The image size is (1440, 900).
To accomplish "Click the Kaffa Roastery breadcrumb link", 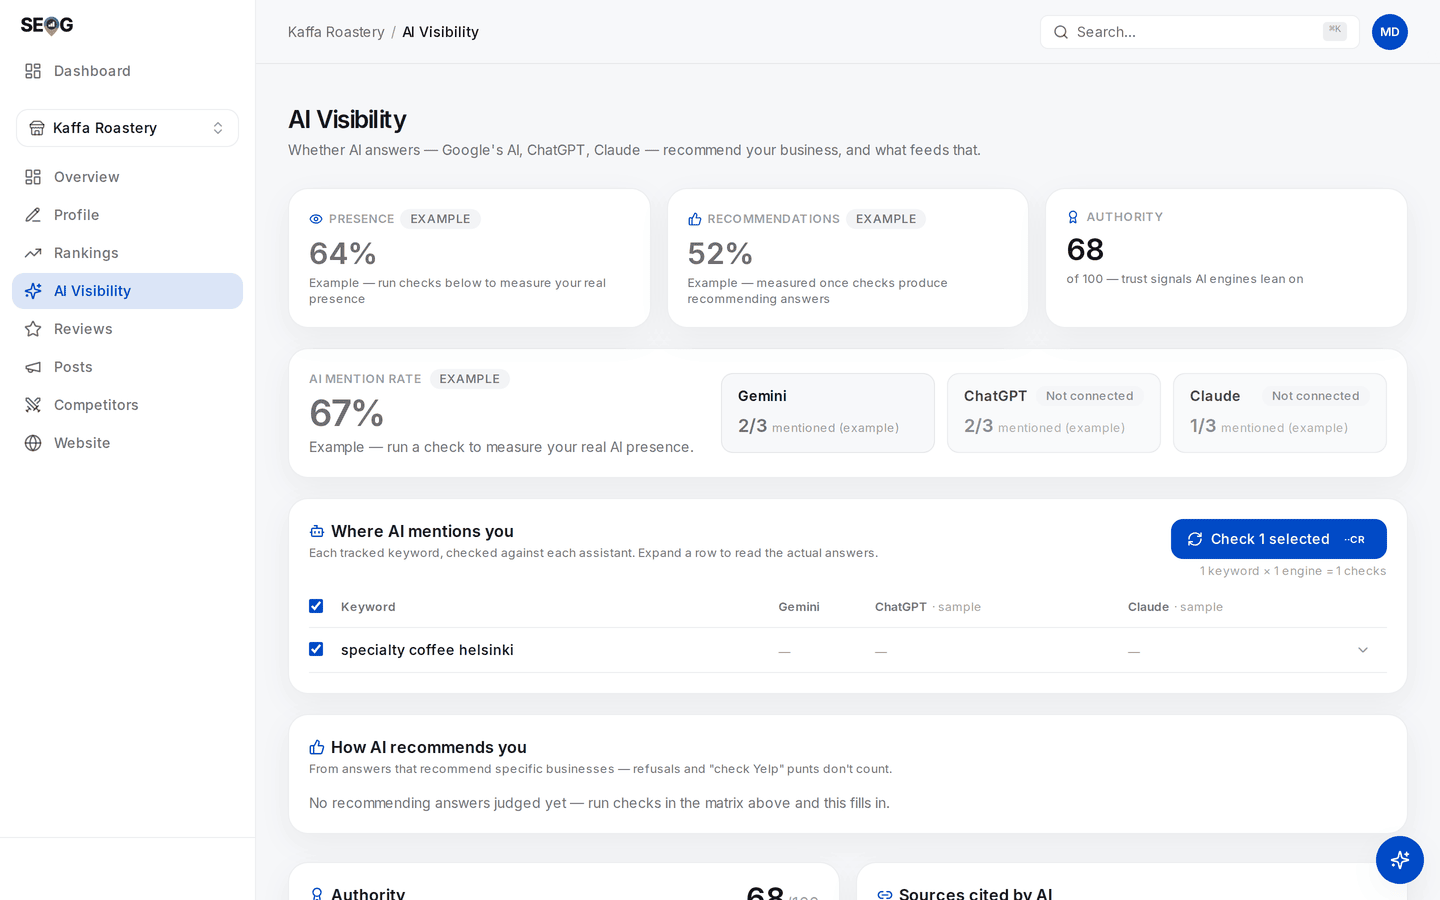I will [x=336, y=32].
